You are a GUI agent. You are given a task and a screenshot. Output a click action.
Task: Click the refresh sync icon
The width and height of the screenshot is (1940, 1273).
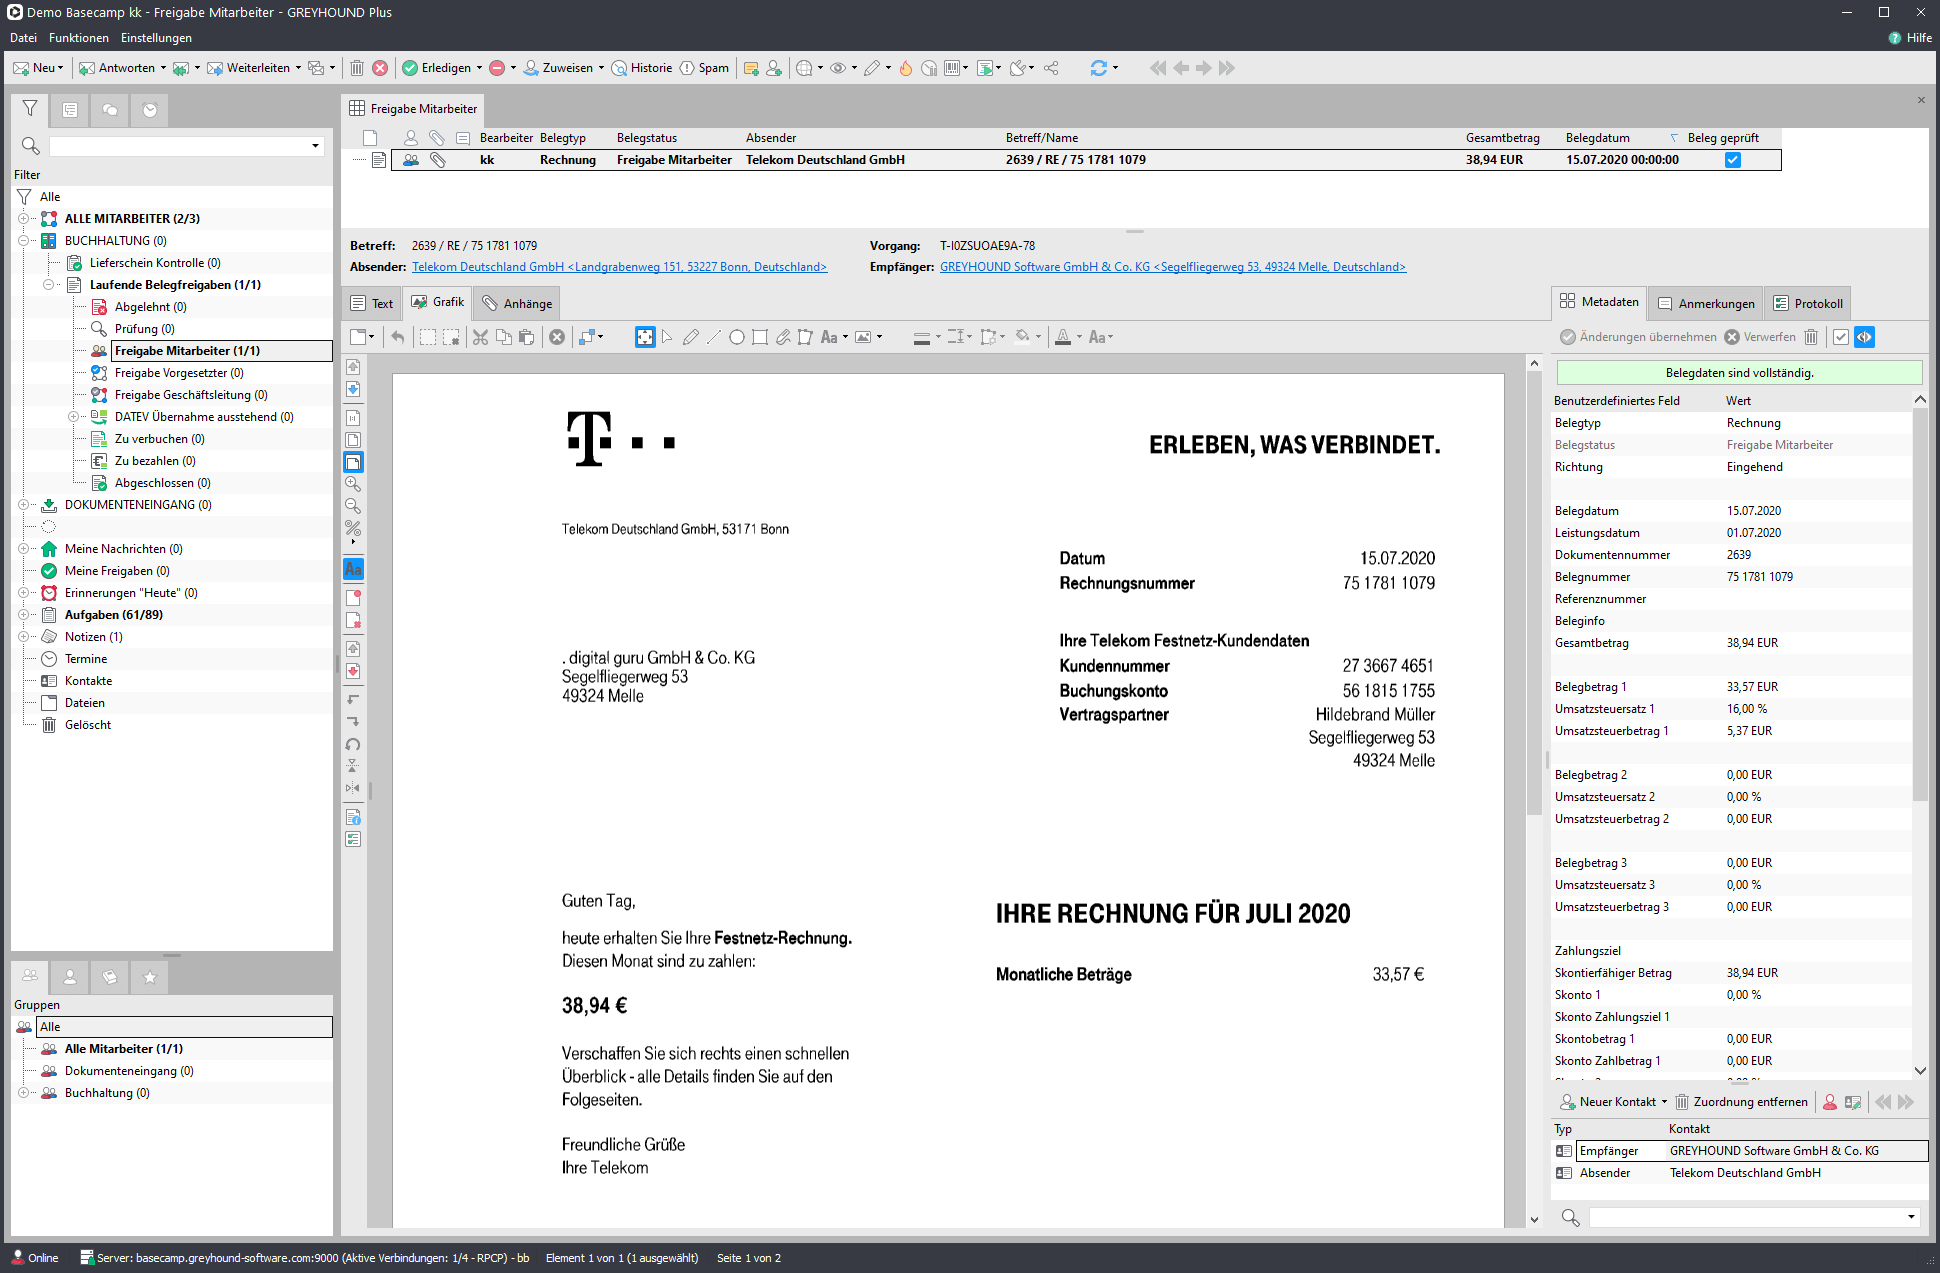click(x=1098, y=68)
